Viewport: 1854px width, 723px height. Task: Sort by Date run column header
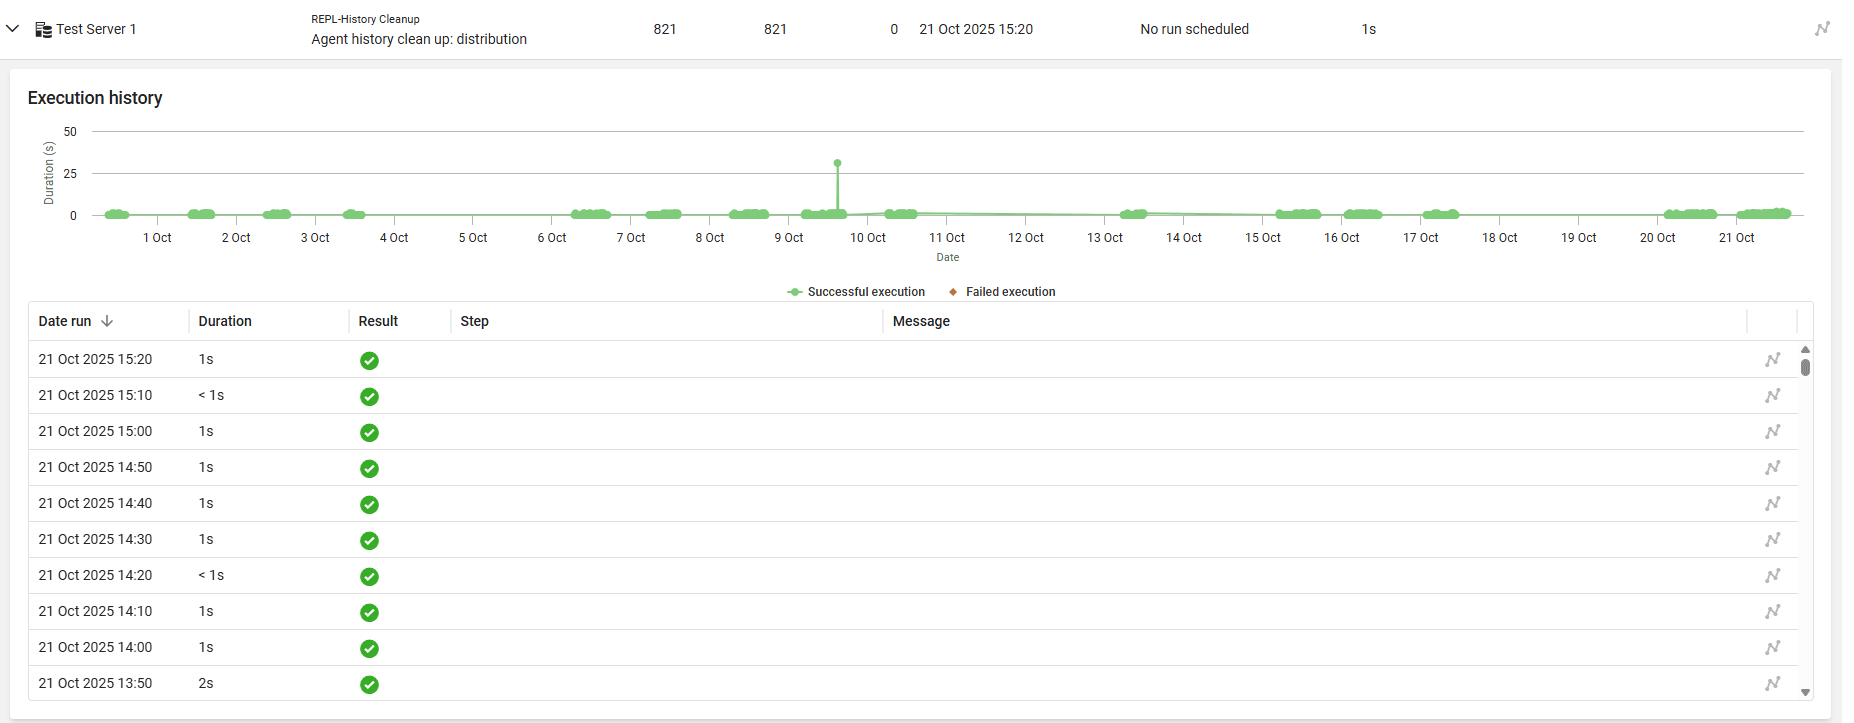(65, 321)
